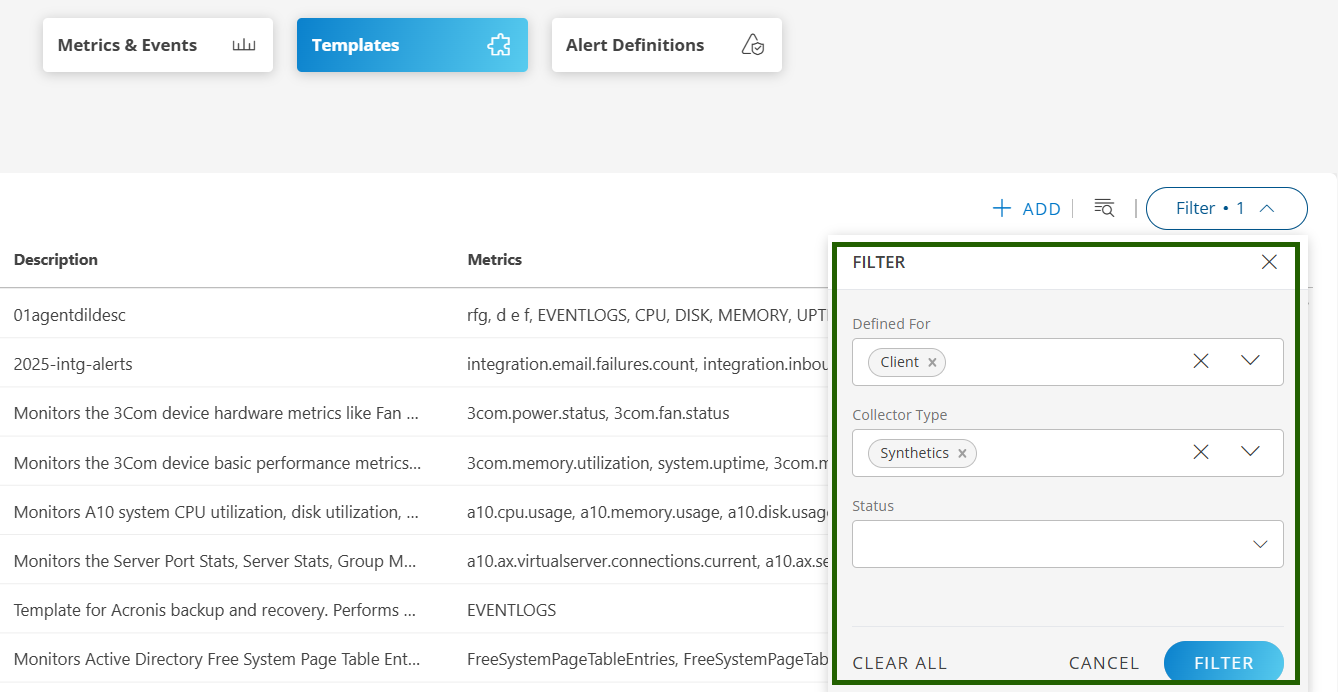Select the Templates tab
The image size is (1338, 692).
(411, 45)
